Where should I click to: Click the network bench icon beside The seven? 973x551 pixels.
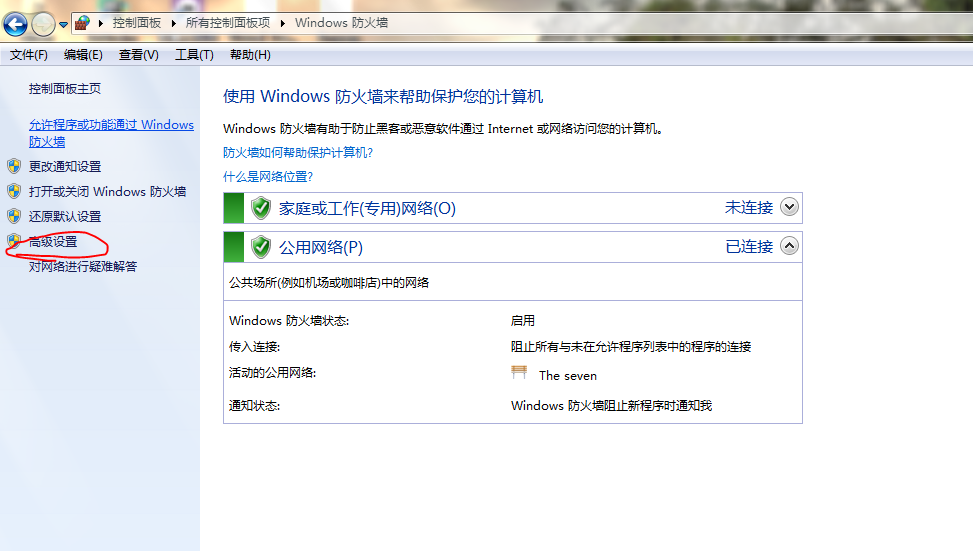coord(519,372)
